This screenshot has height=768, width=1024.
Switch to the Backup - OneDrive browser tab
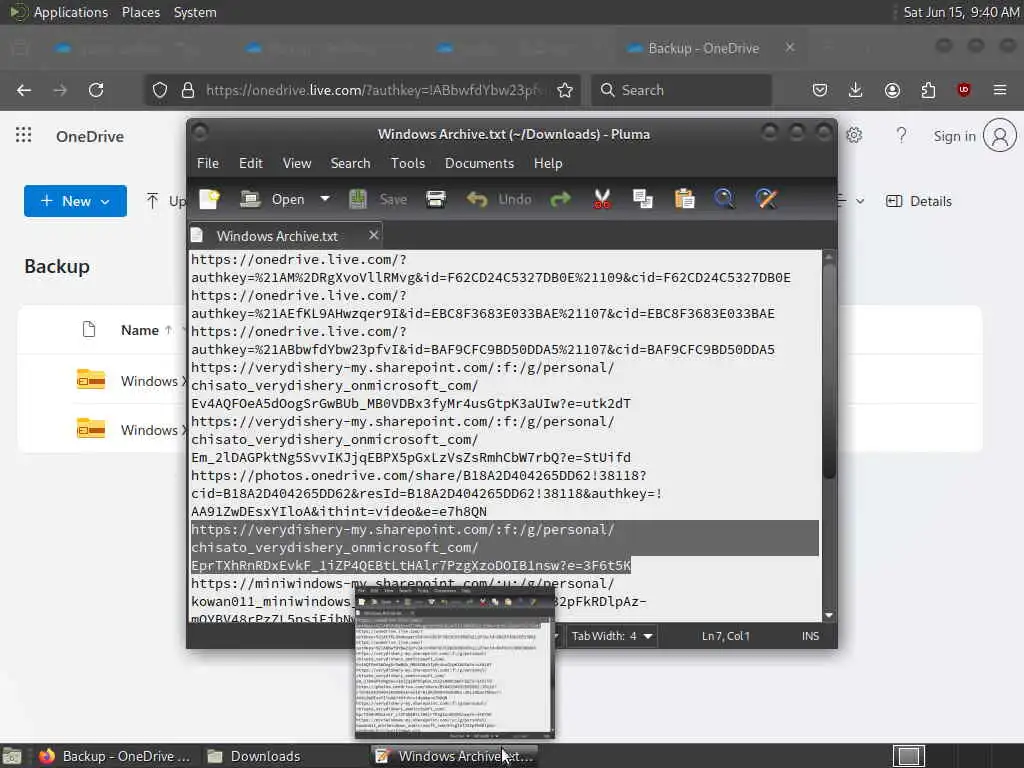(x=702, y=48)
